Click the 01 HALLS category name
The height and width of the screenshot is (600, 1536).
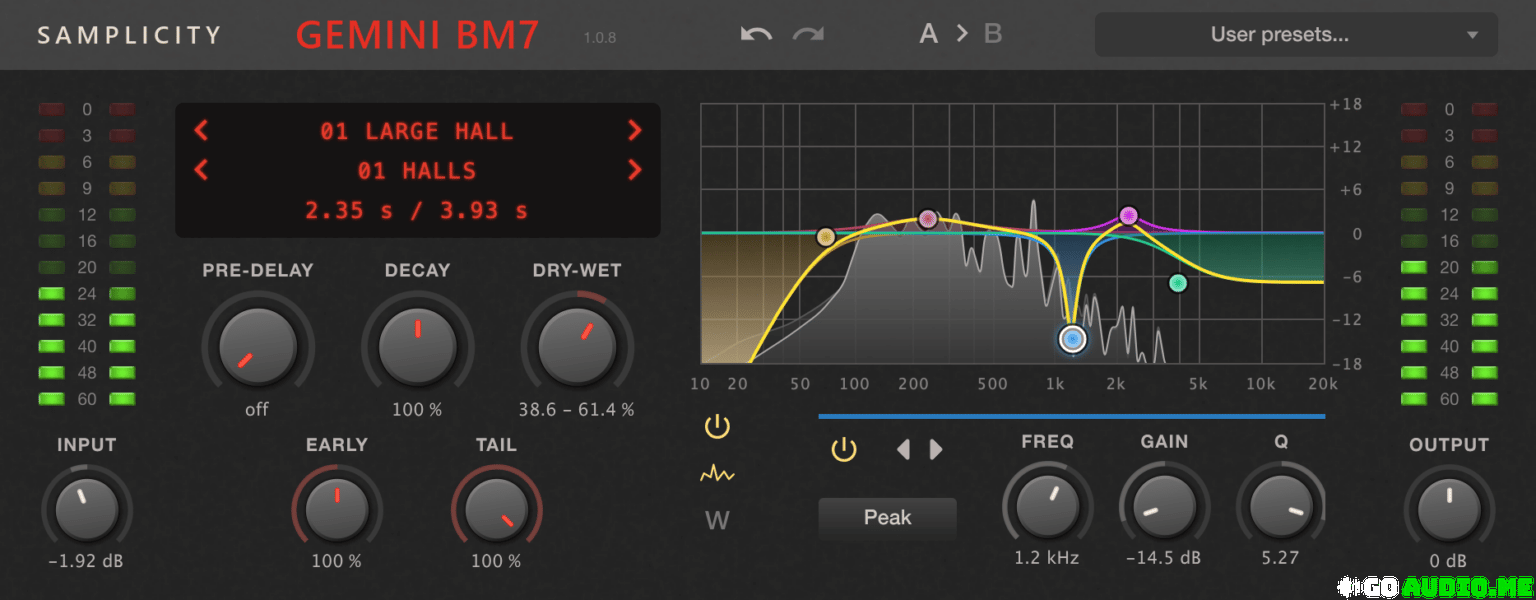point(417,171)
